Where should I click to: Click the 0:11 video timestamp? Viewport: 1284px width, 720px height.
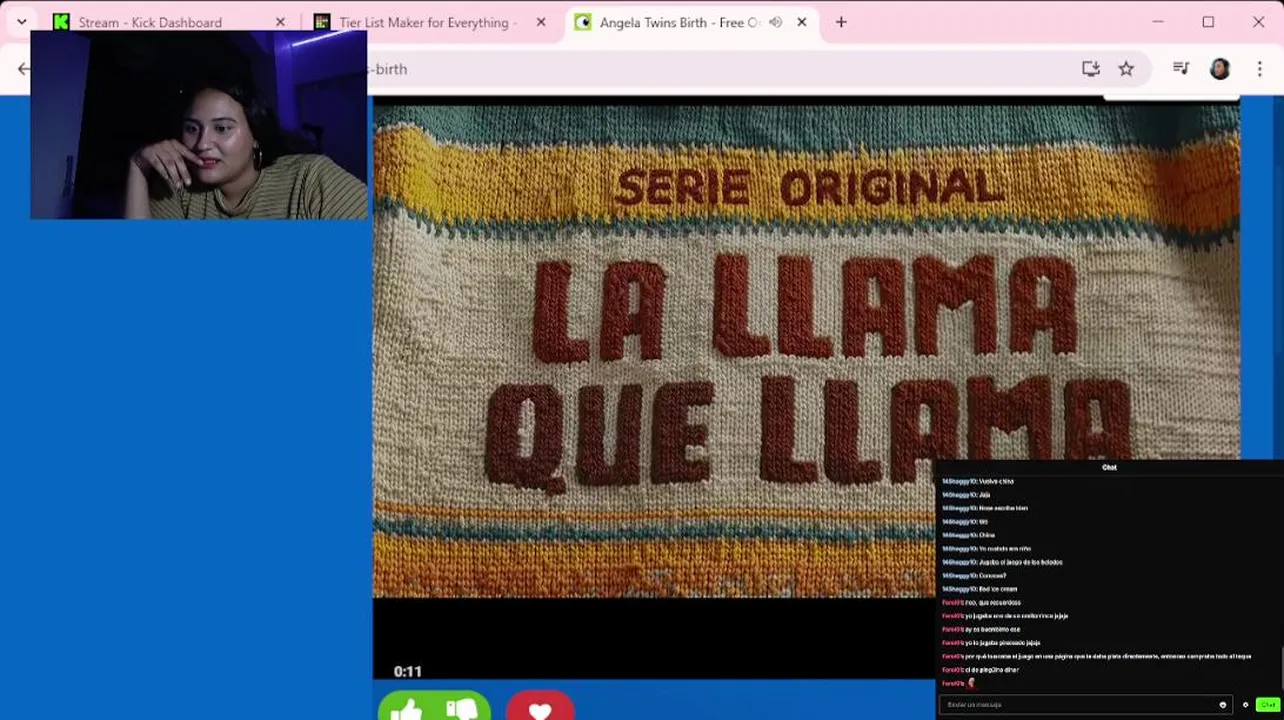click(x=407, y=672)
